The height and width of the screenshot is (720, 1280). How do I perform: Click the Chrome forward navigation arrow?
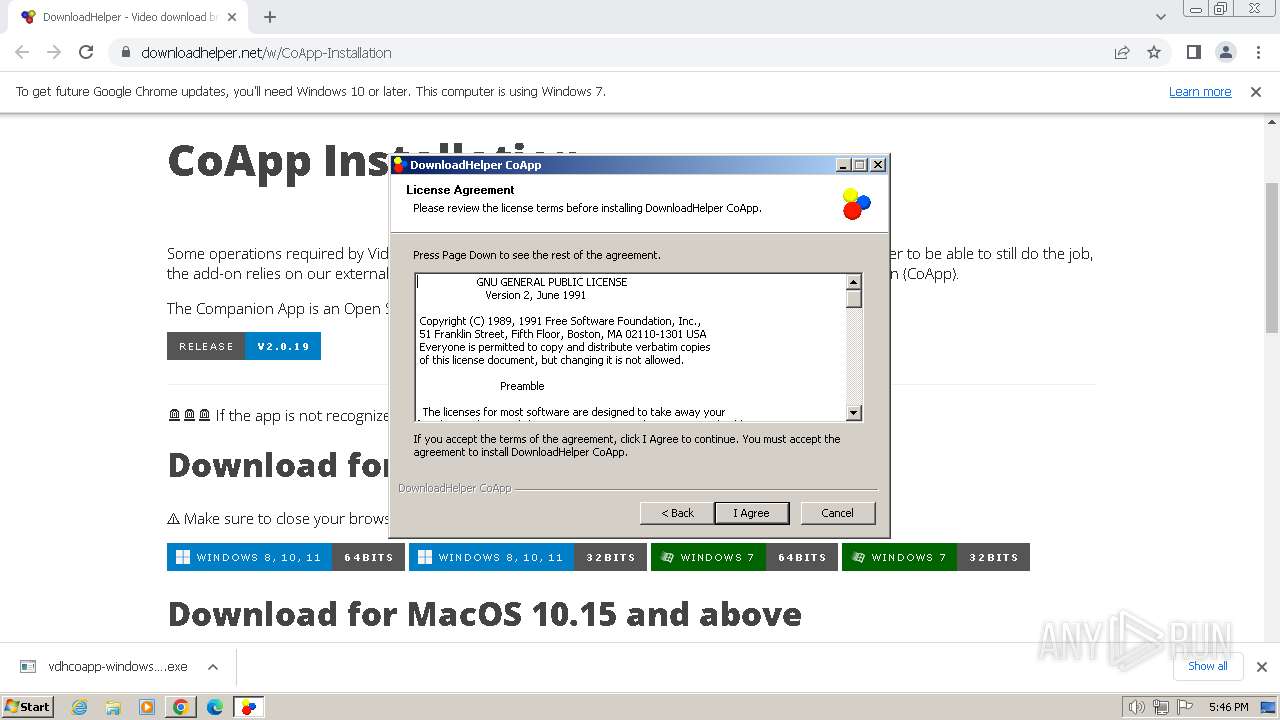tap(54, 53)
